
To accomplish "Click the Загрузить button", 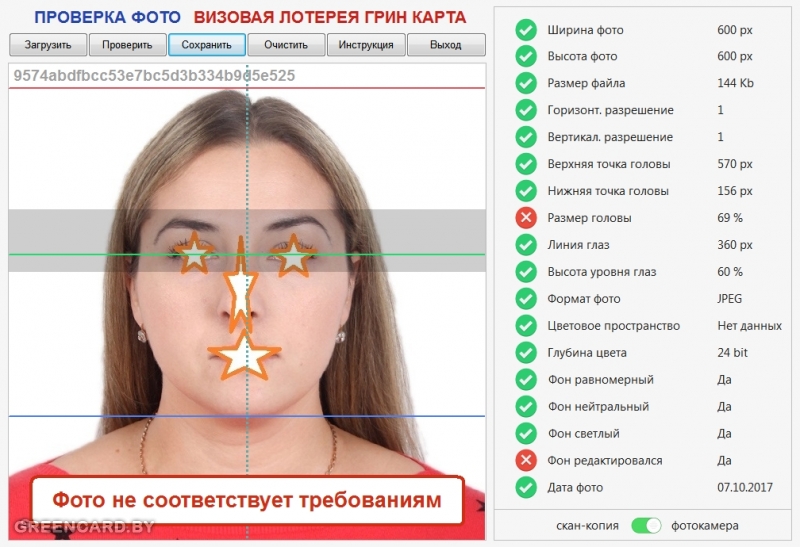I will pyautogui.click(x=47, y=45).
